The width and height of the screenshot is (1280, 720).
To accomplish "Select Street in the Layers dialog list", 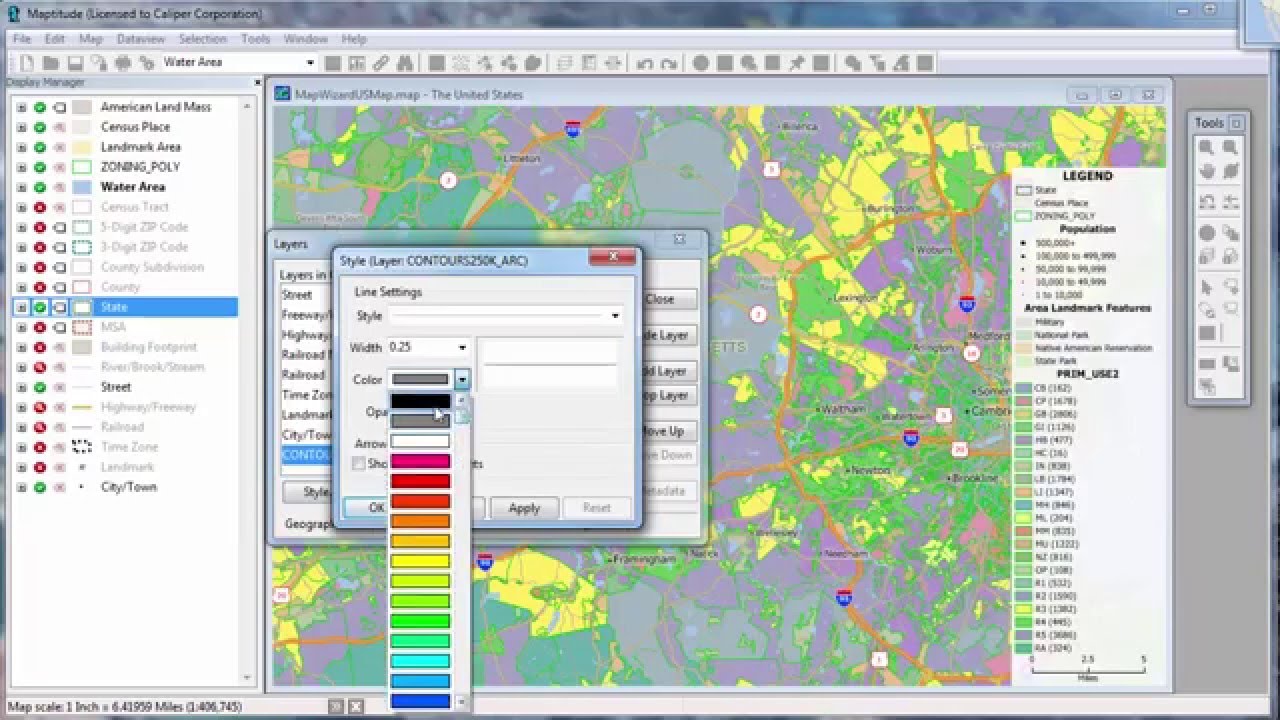I will pyautogui.click(x=297, y=295).
